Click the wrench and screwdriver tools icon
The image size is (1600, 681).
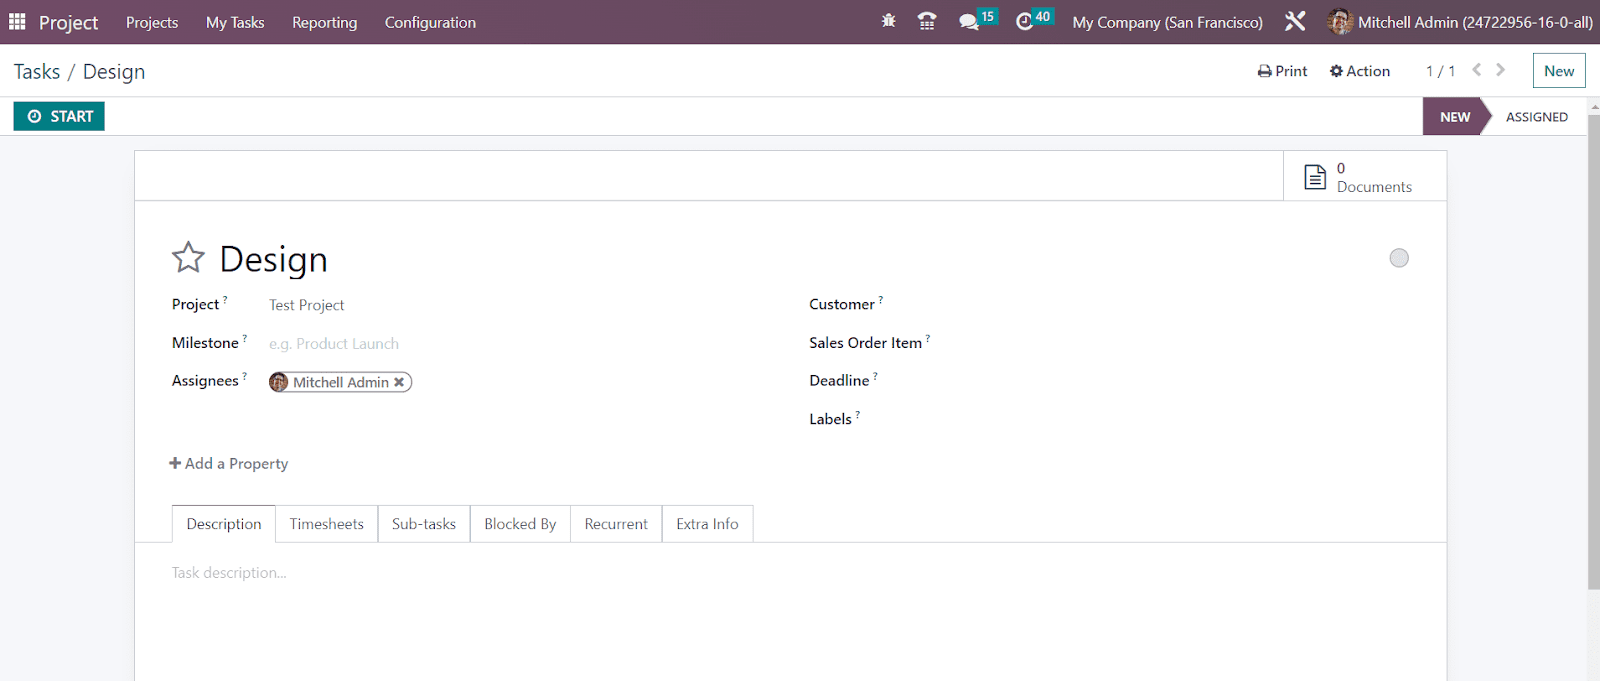click(1295, 21)
